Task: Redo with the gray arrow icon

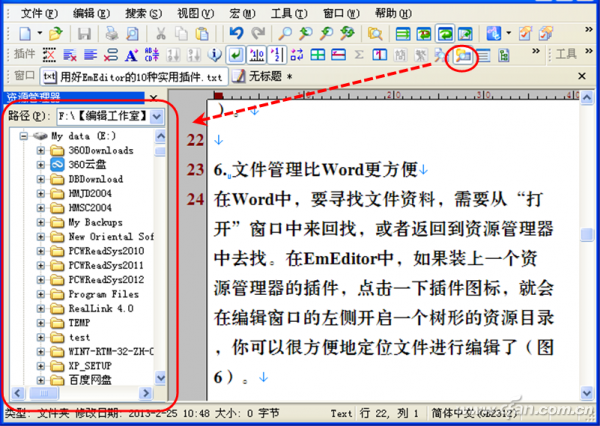Action: point(258,33)
